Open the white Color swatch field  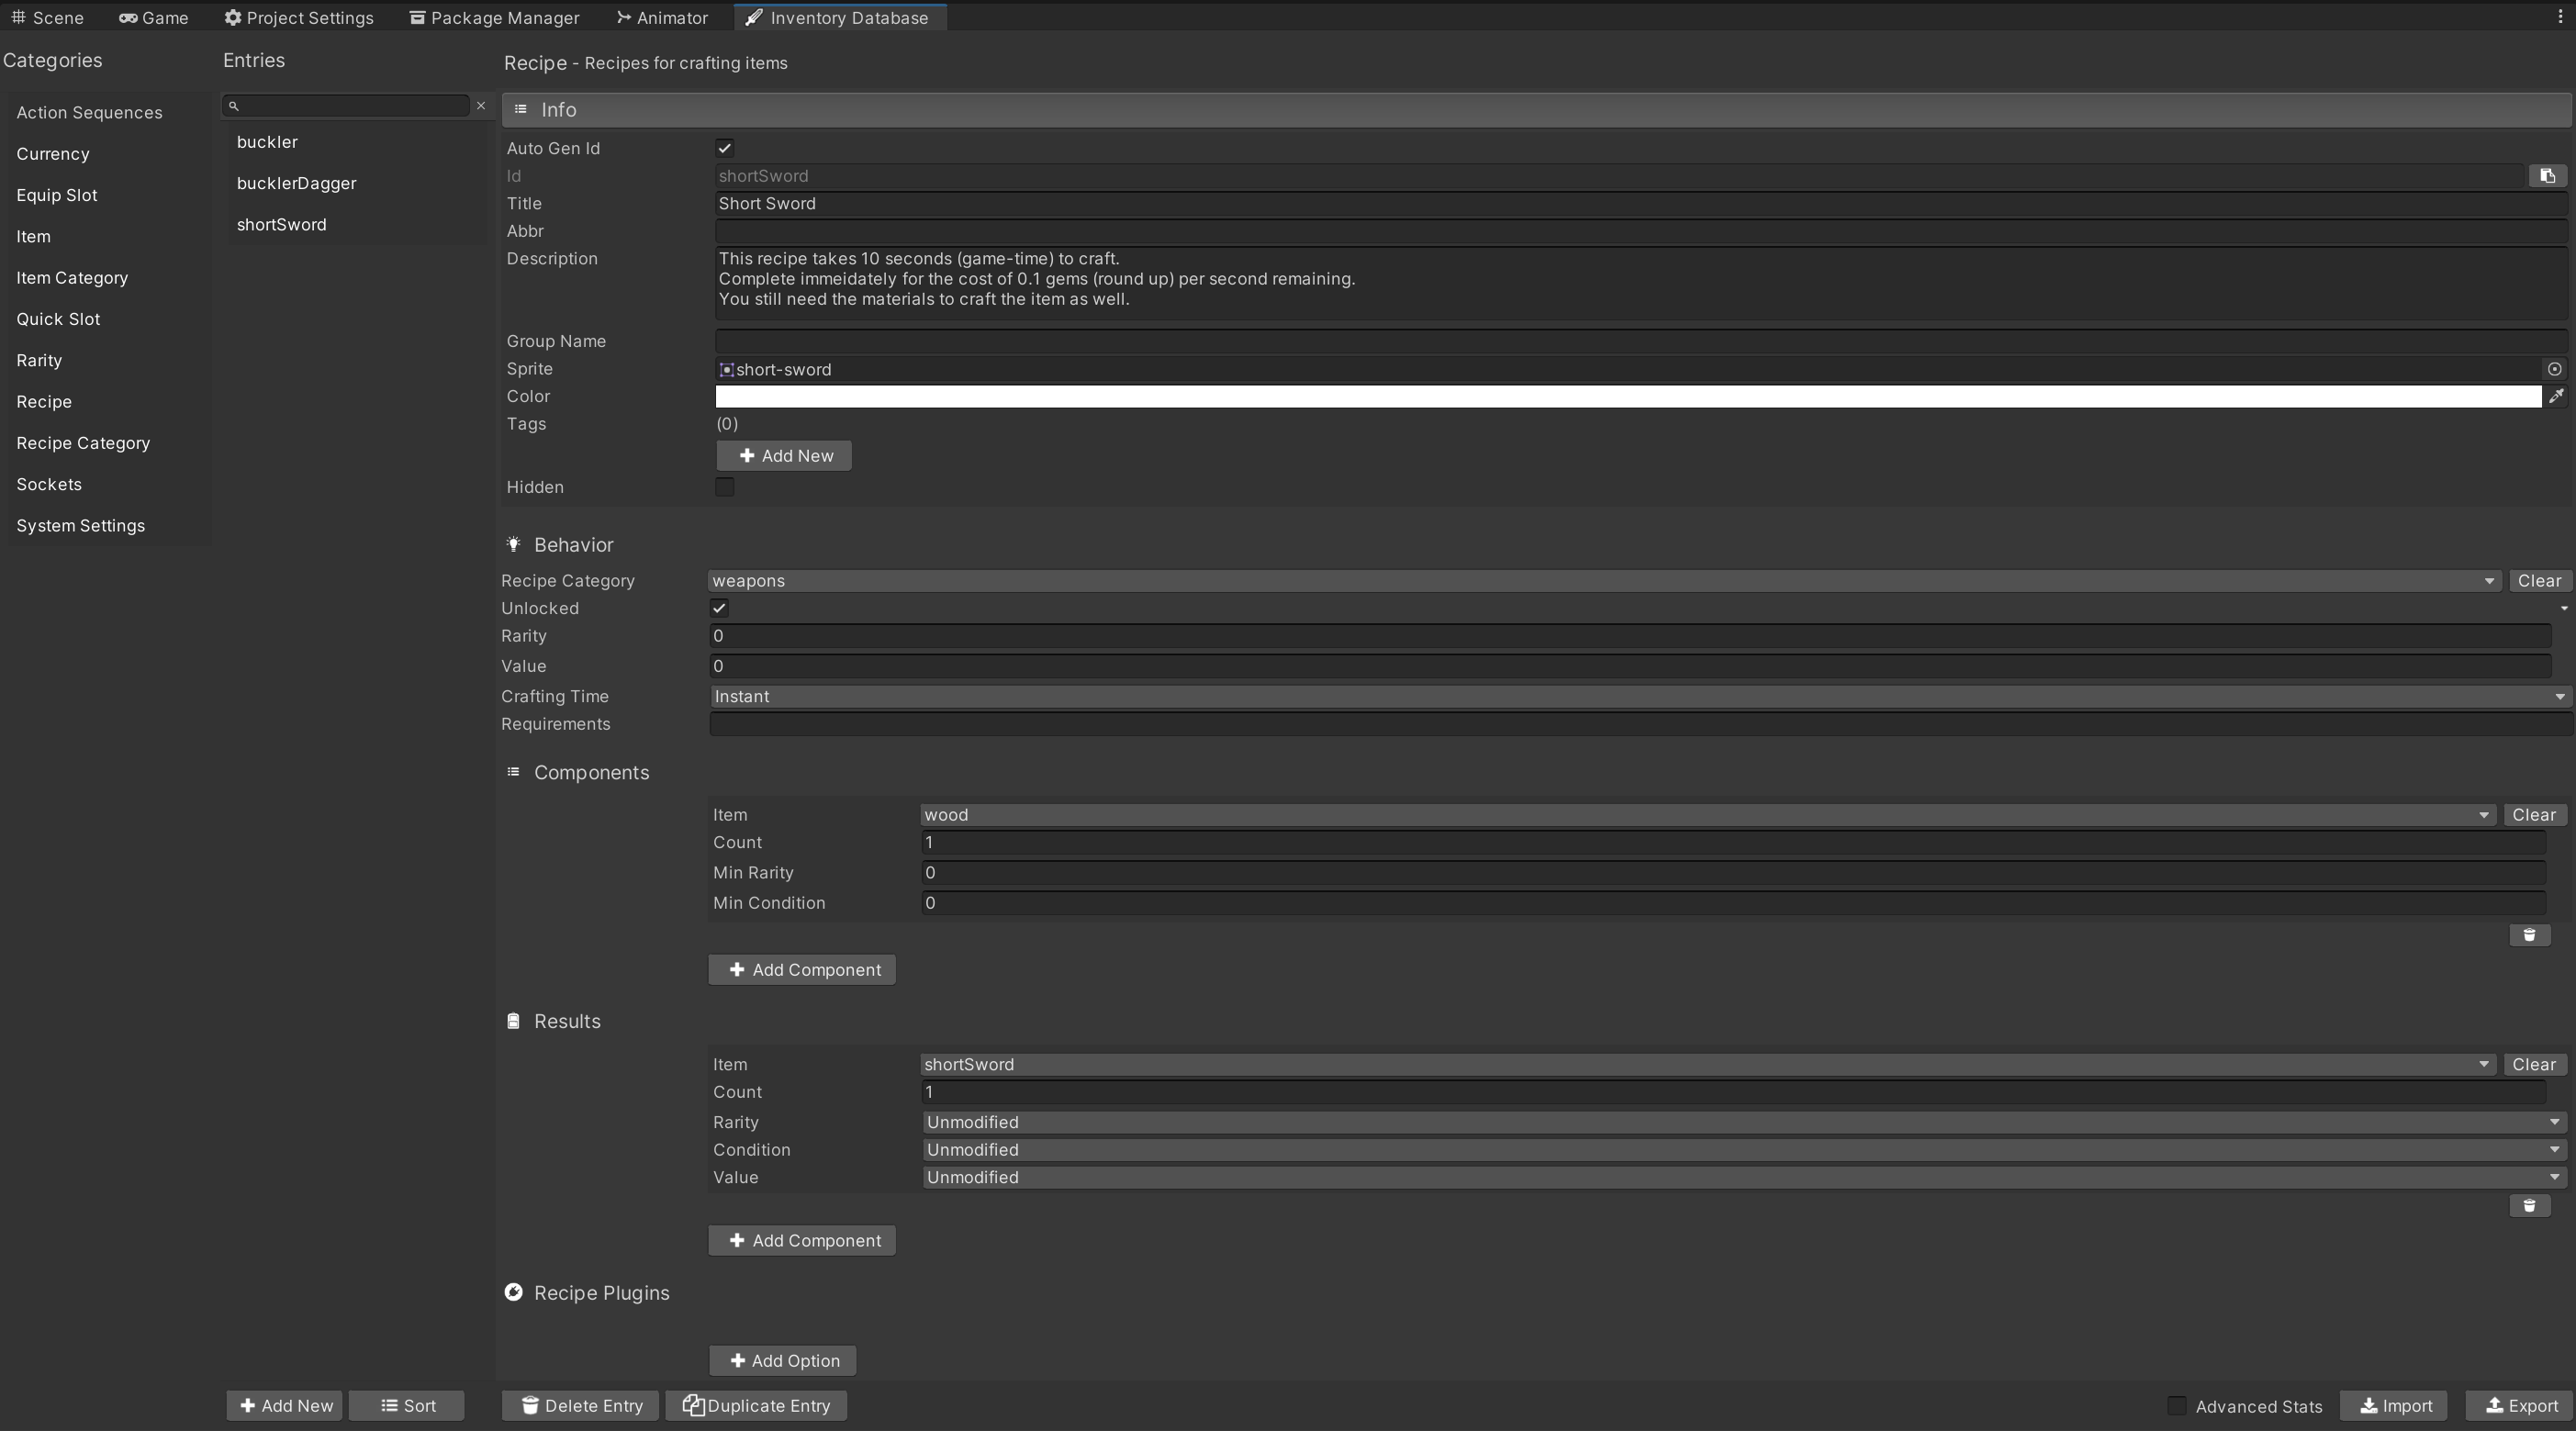pos(1628,397)
